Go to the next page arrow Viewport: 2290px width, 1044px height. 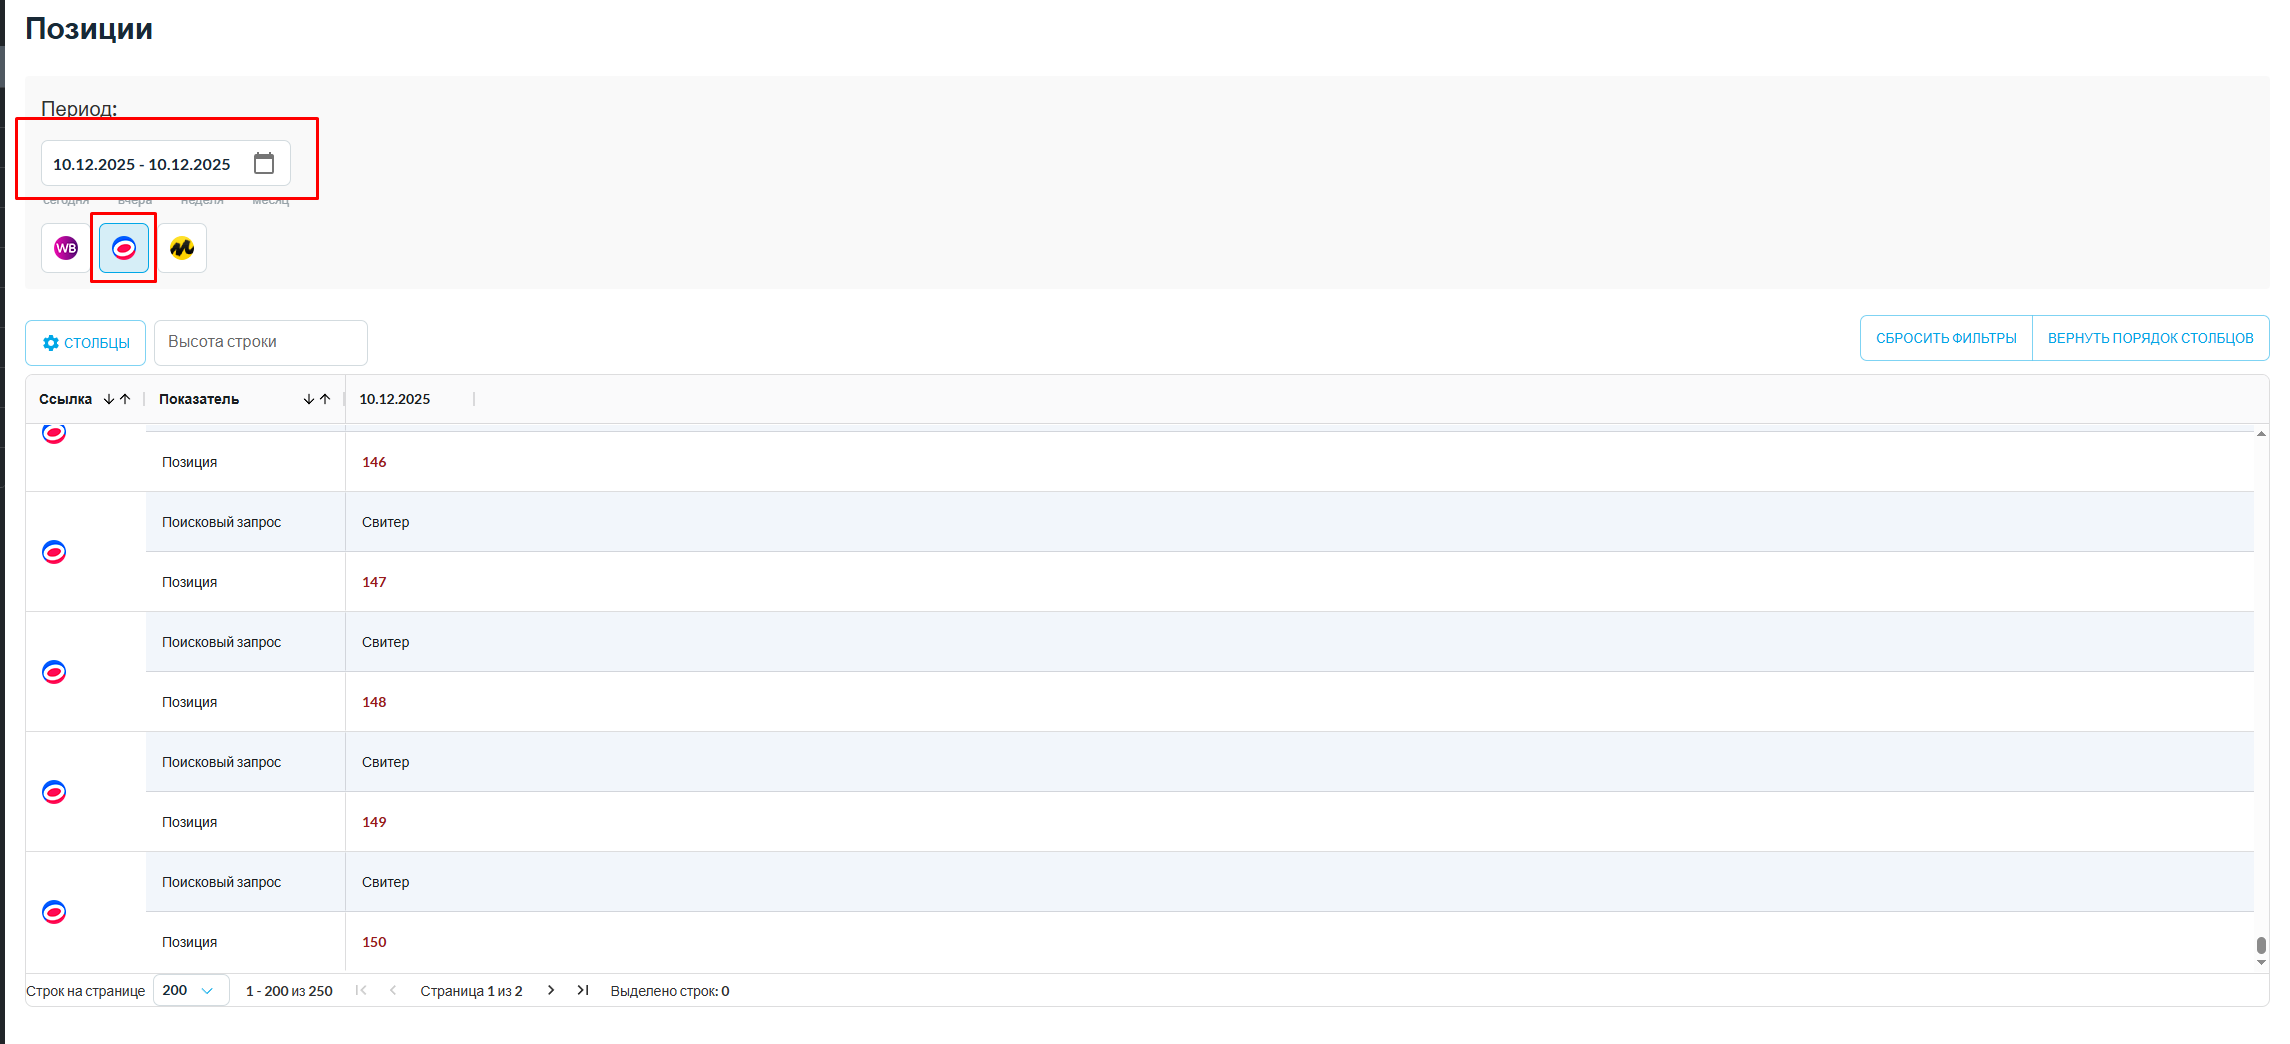tap(551, 990)
